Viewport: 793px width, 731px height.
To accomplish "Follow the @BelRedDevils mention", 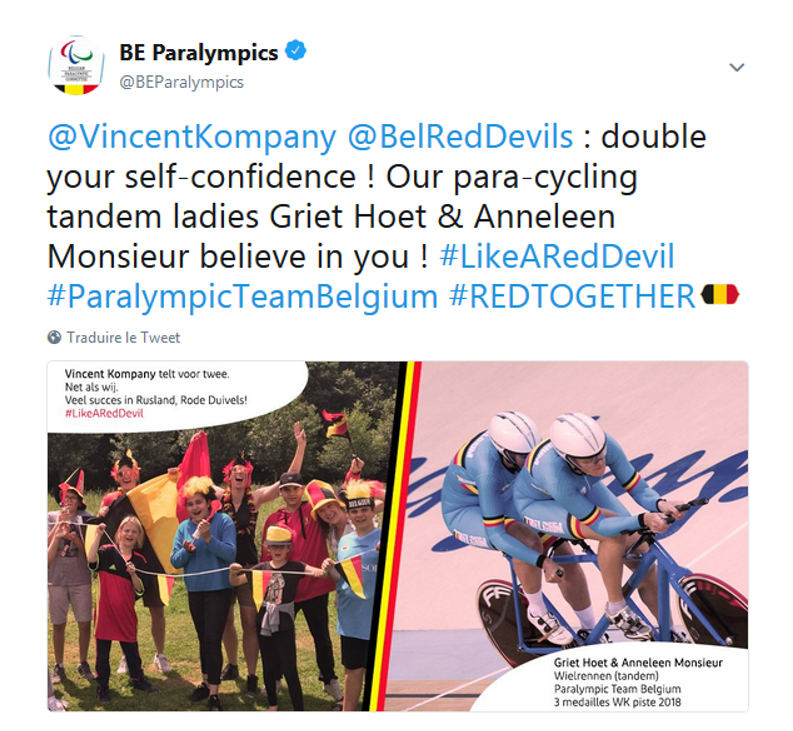I will [461, 137].
